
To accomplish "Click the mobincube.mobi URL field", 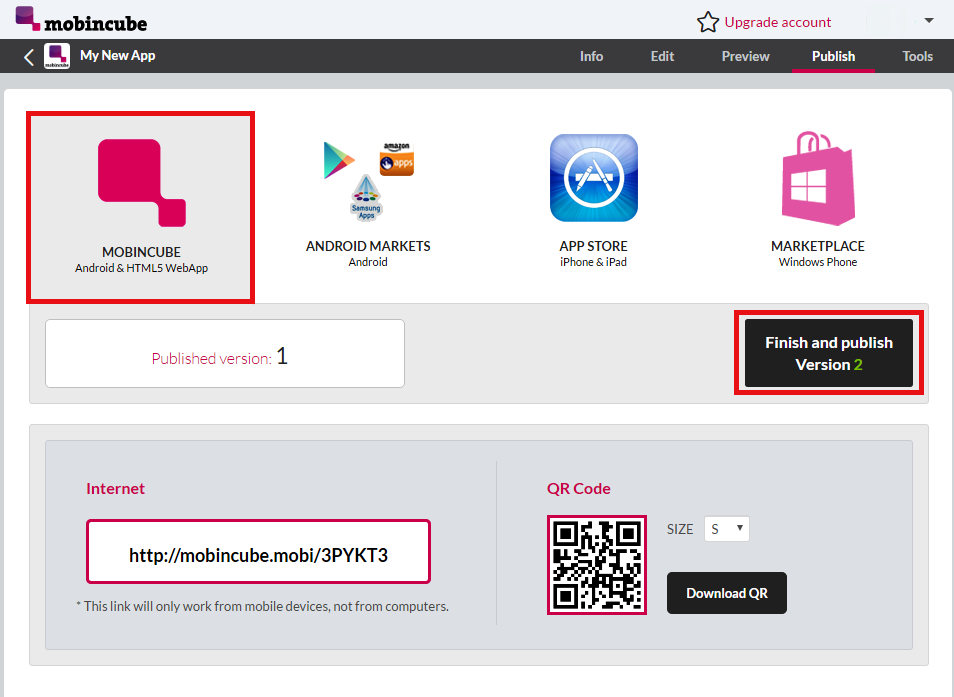I will [x=259, y=552].
